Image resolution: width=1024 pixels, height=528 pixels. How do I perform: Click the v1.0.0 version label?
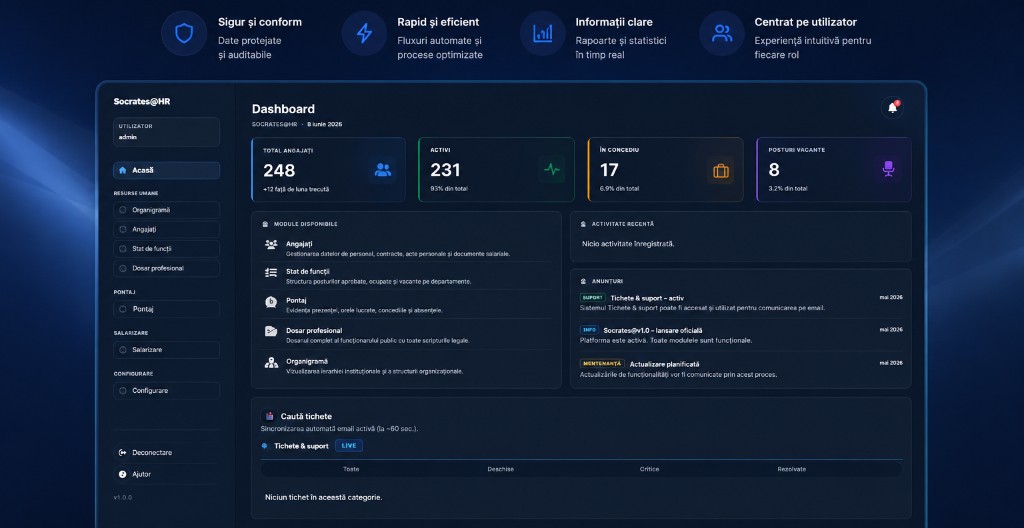[x=123, y=497]
